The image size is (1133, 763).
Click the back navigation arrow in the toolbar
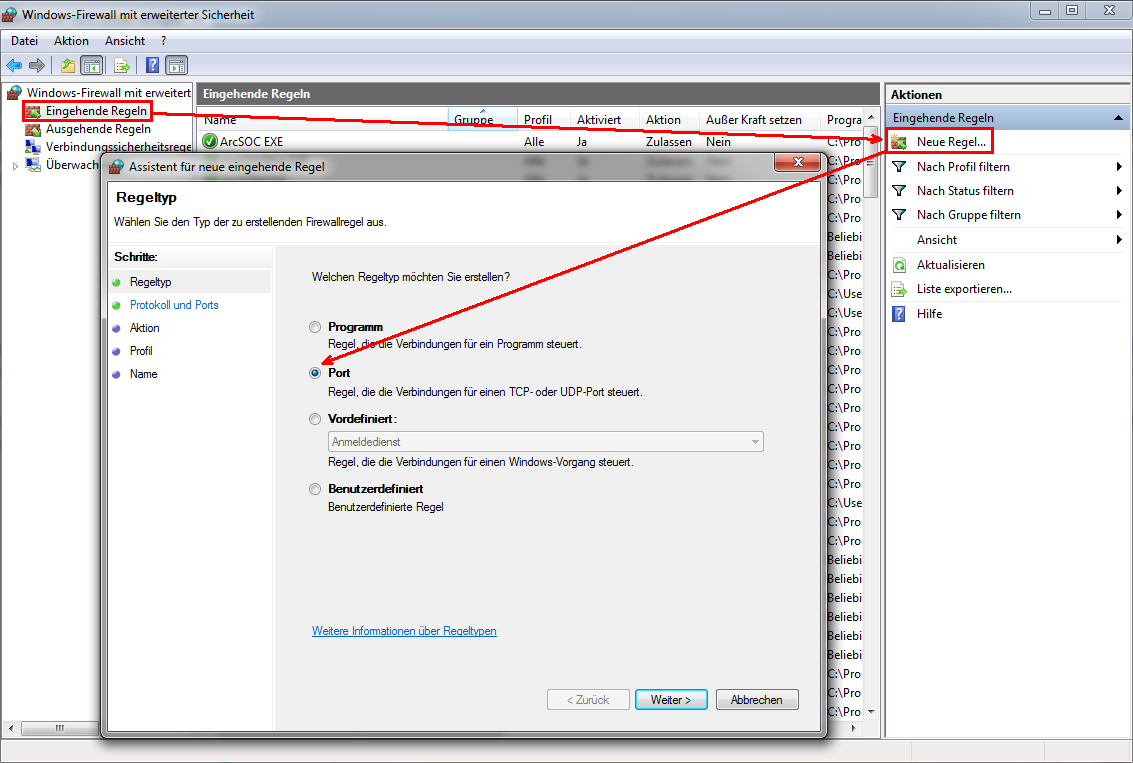click(13, 65)
